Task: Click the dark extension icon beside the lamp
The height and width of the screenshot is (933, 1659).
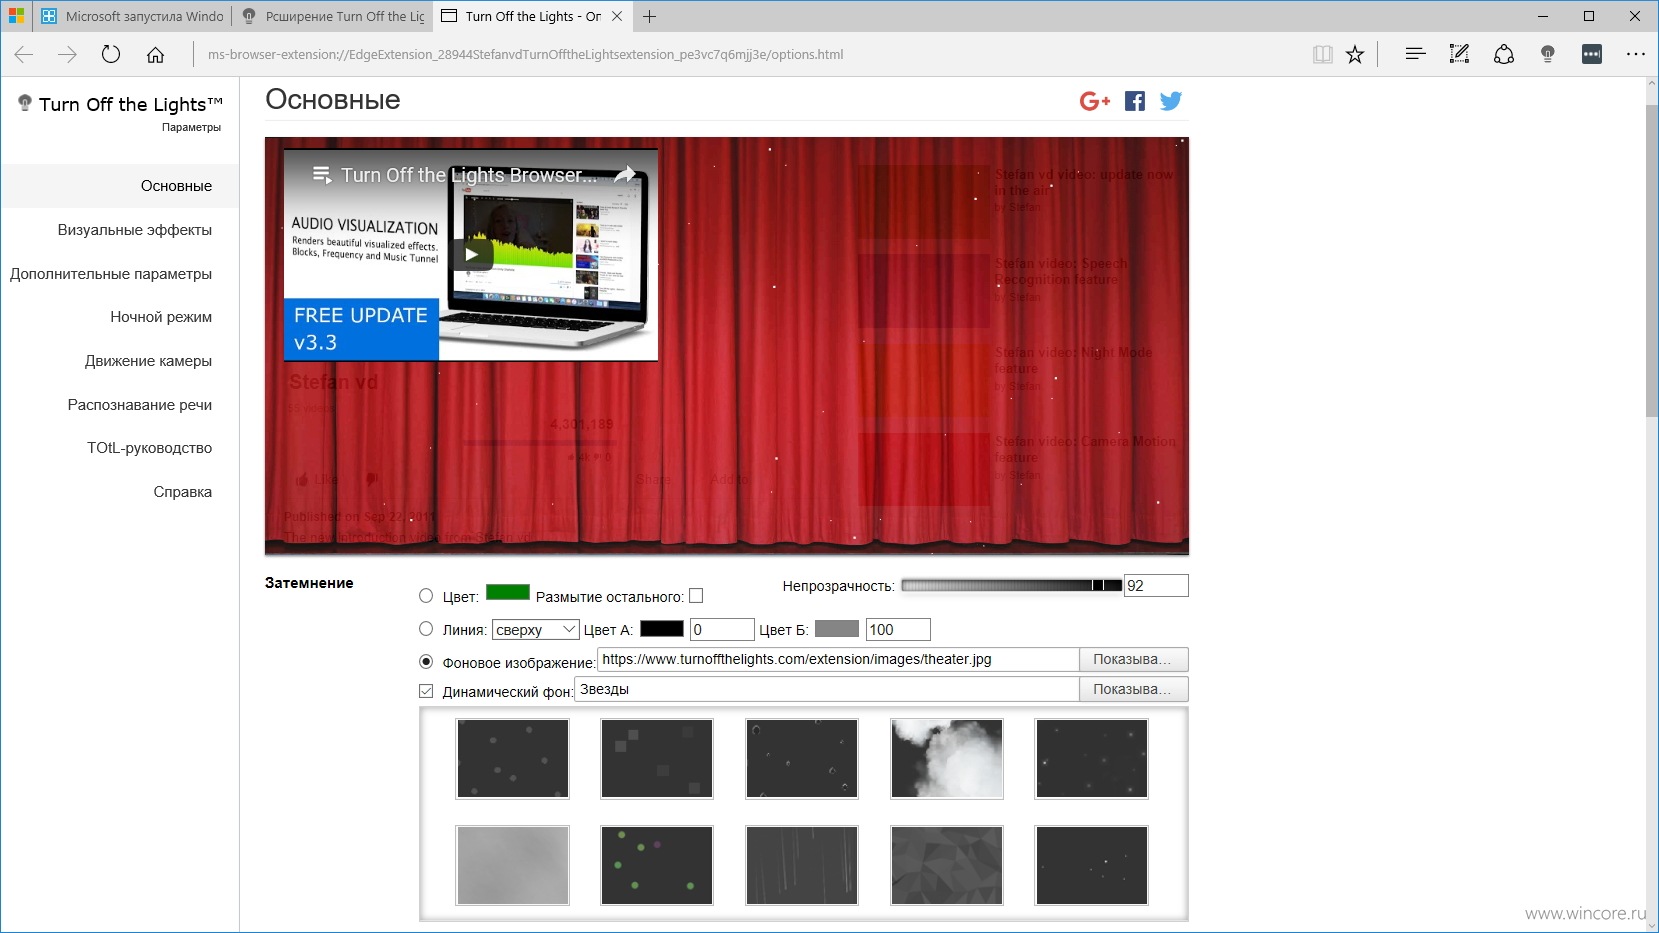Action: click(x=1592, y=55)
